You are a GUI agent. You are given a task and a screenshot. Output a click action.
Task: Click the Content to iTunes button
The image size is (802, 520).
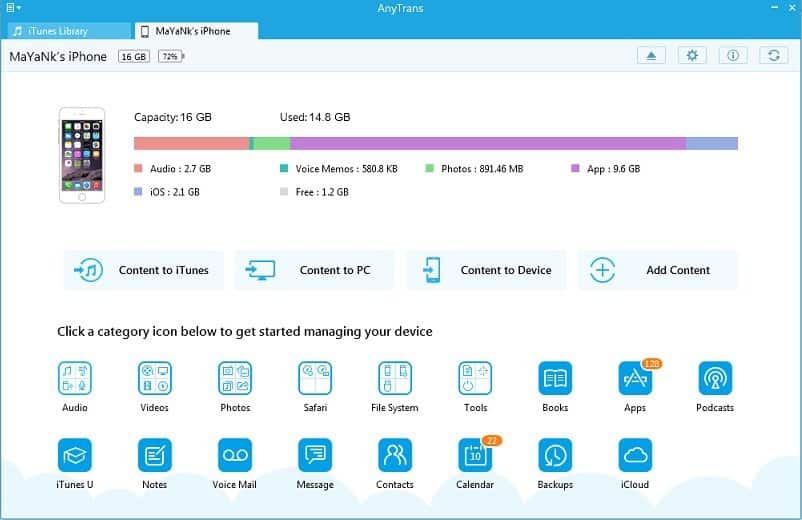pos(144,270)
